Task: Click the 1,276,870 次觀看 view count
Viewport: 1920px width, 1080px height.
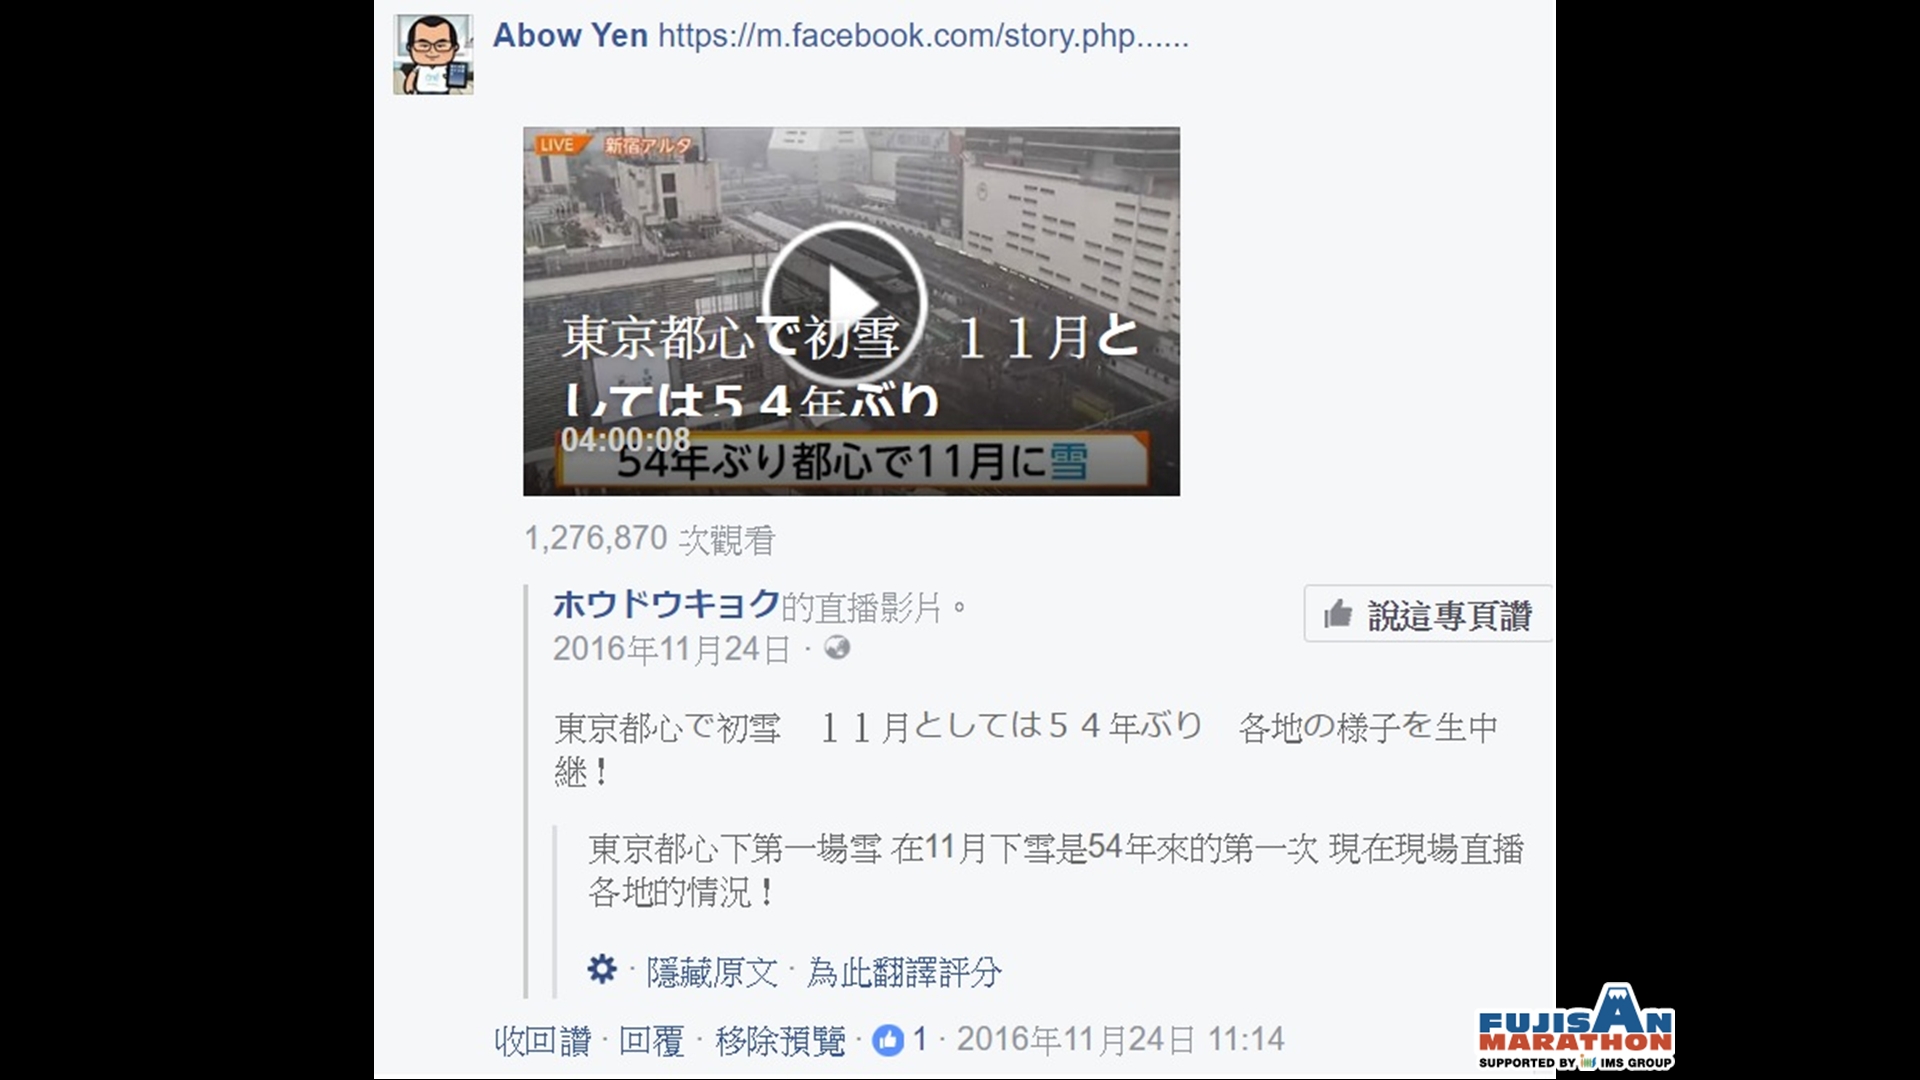Action: click(650, 539)
